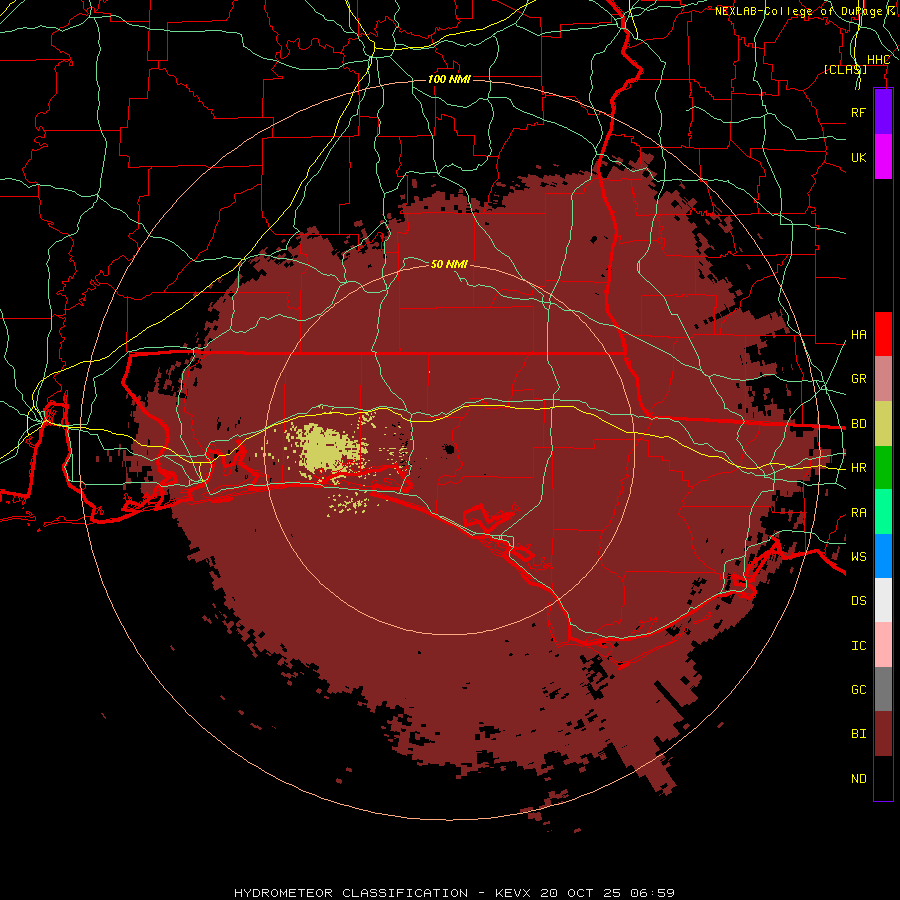Click the IC legend label

[x=858, y=646]
